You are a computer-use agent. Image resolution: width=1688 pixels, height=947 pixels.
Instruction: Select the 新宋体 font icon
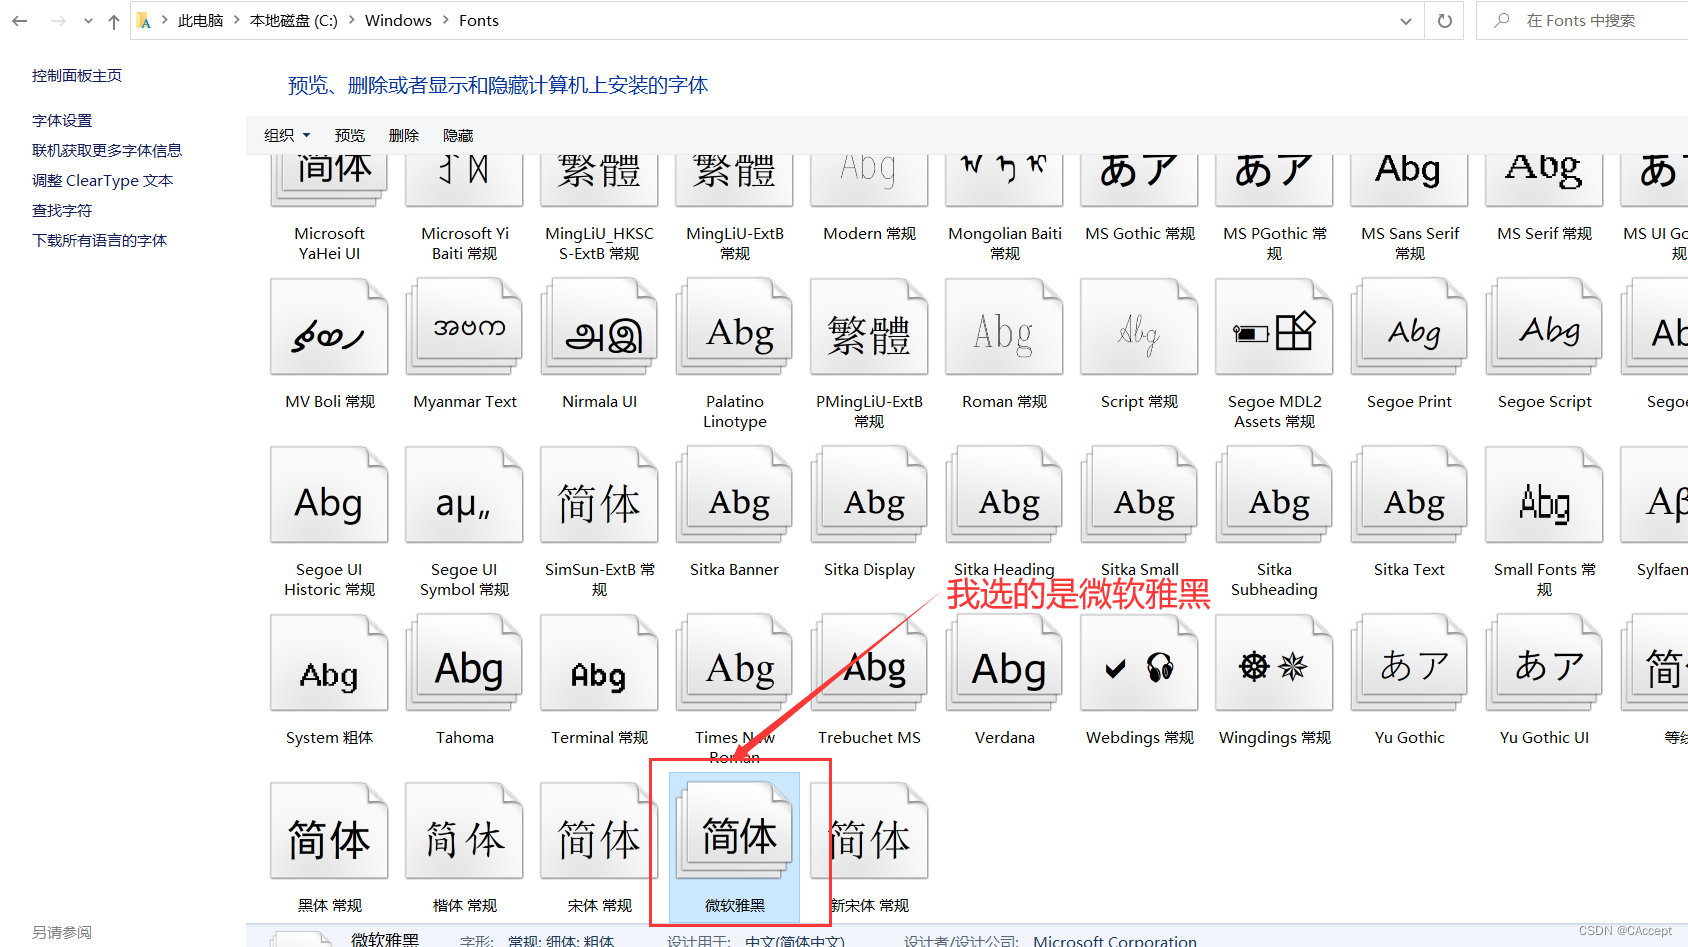click(x=869, y=831)
